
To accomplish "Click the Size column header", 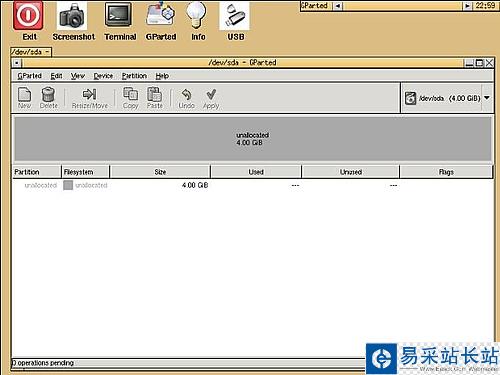I will 160,172.
